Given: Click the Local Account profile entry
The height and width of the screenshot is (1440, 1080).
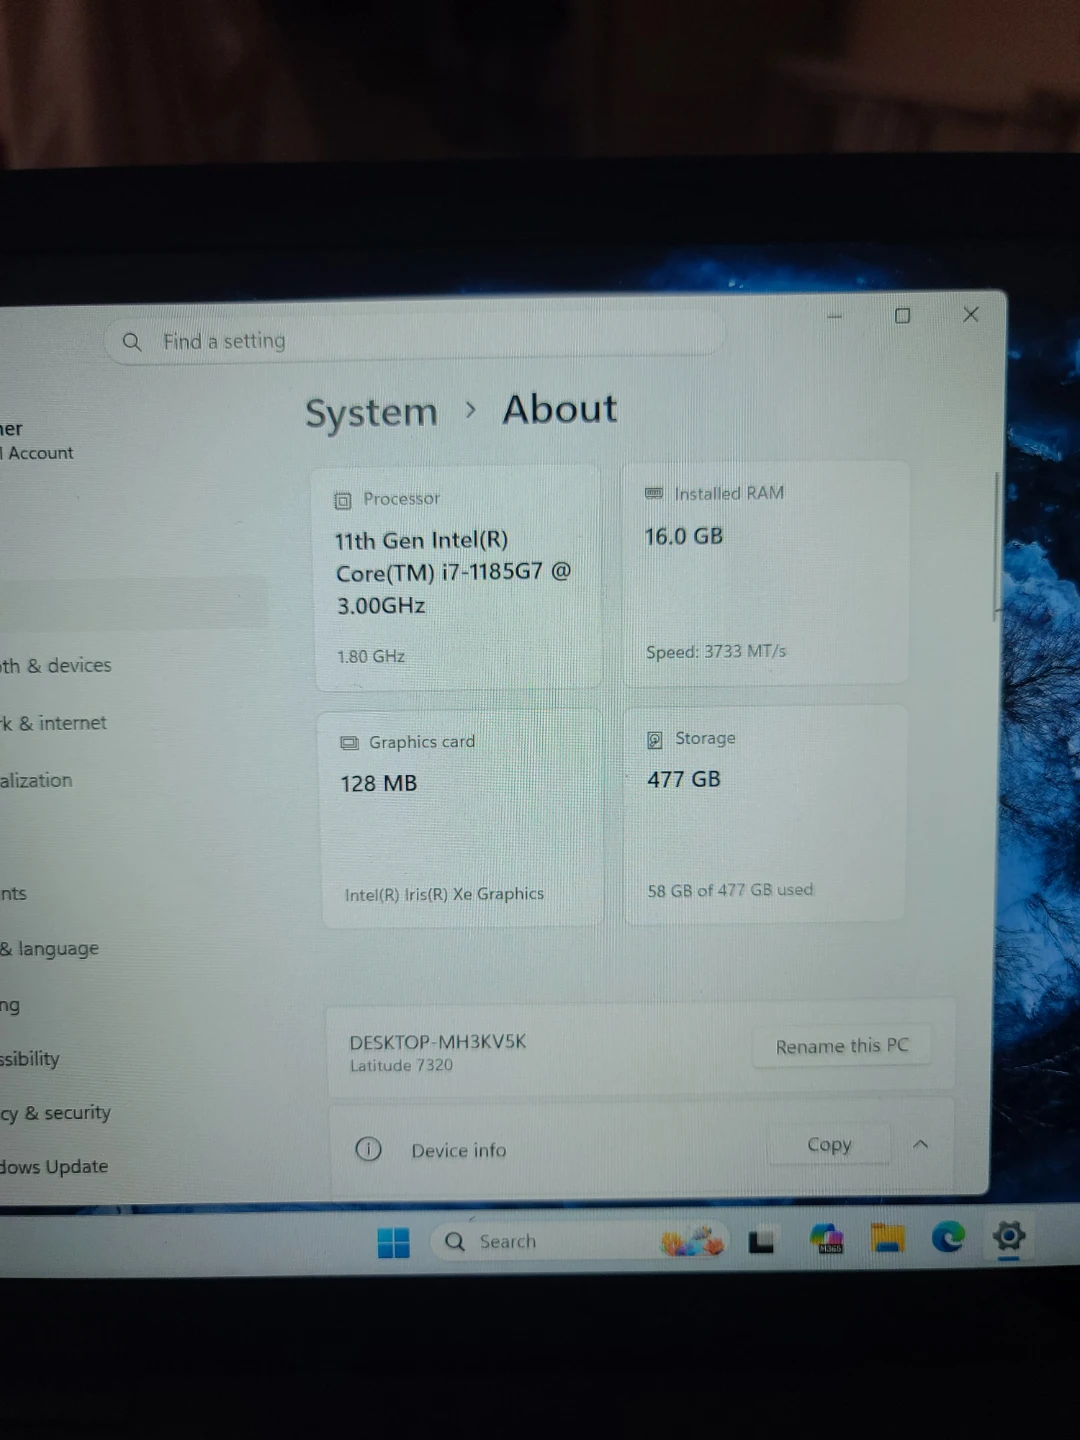Looking at the screenshot, I should point(37,441).
